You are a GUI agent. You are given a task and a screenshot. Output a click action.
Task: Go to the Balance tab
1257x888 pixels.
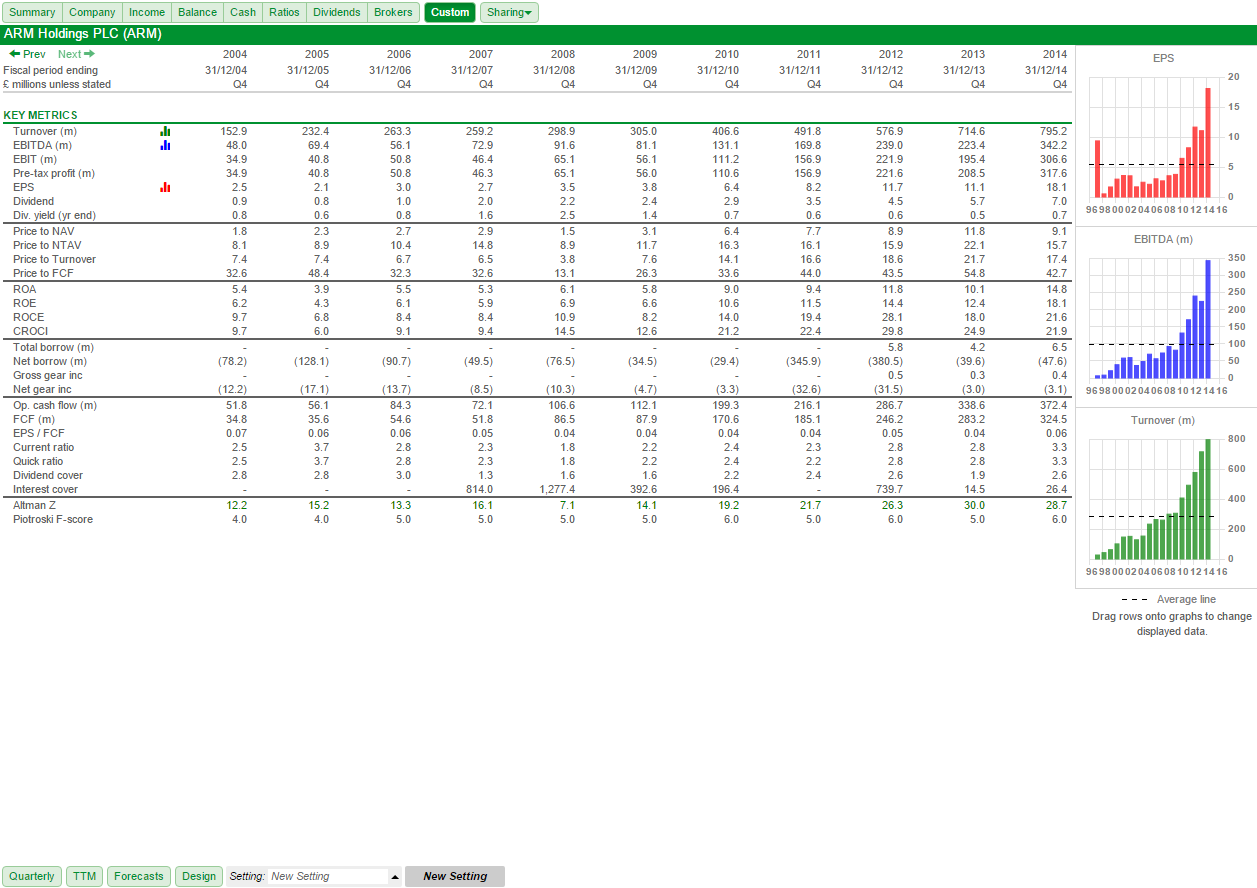click(197, 12)
